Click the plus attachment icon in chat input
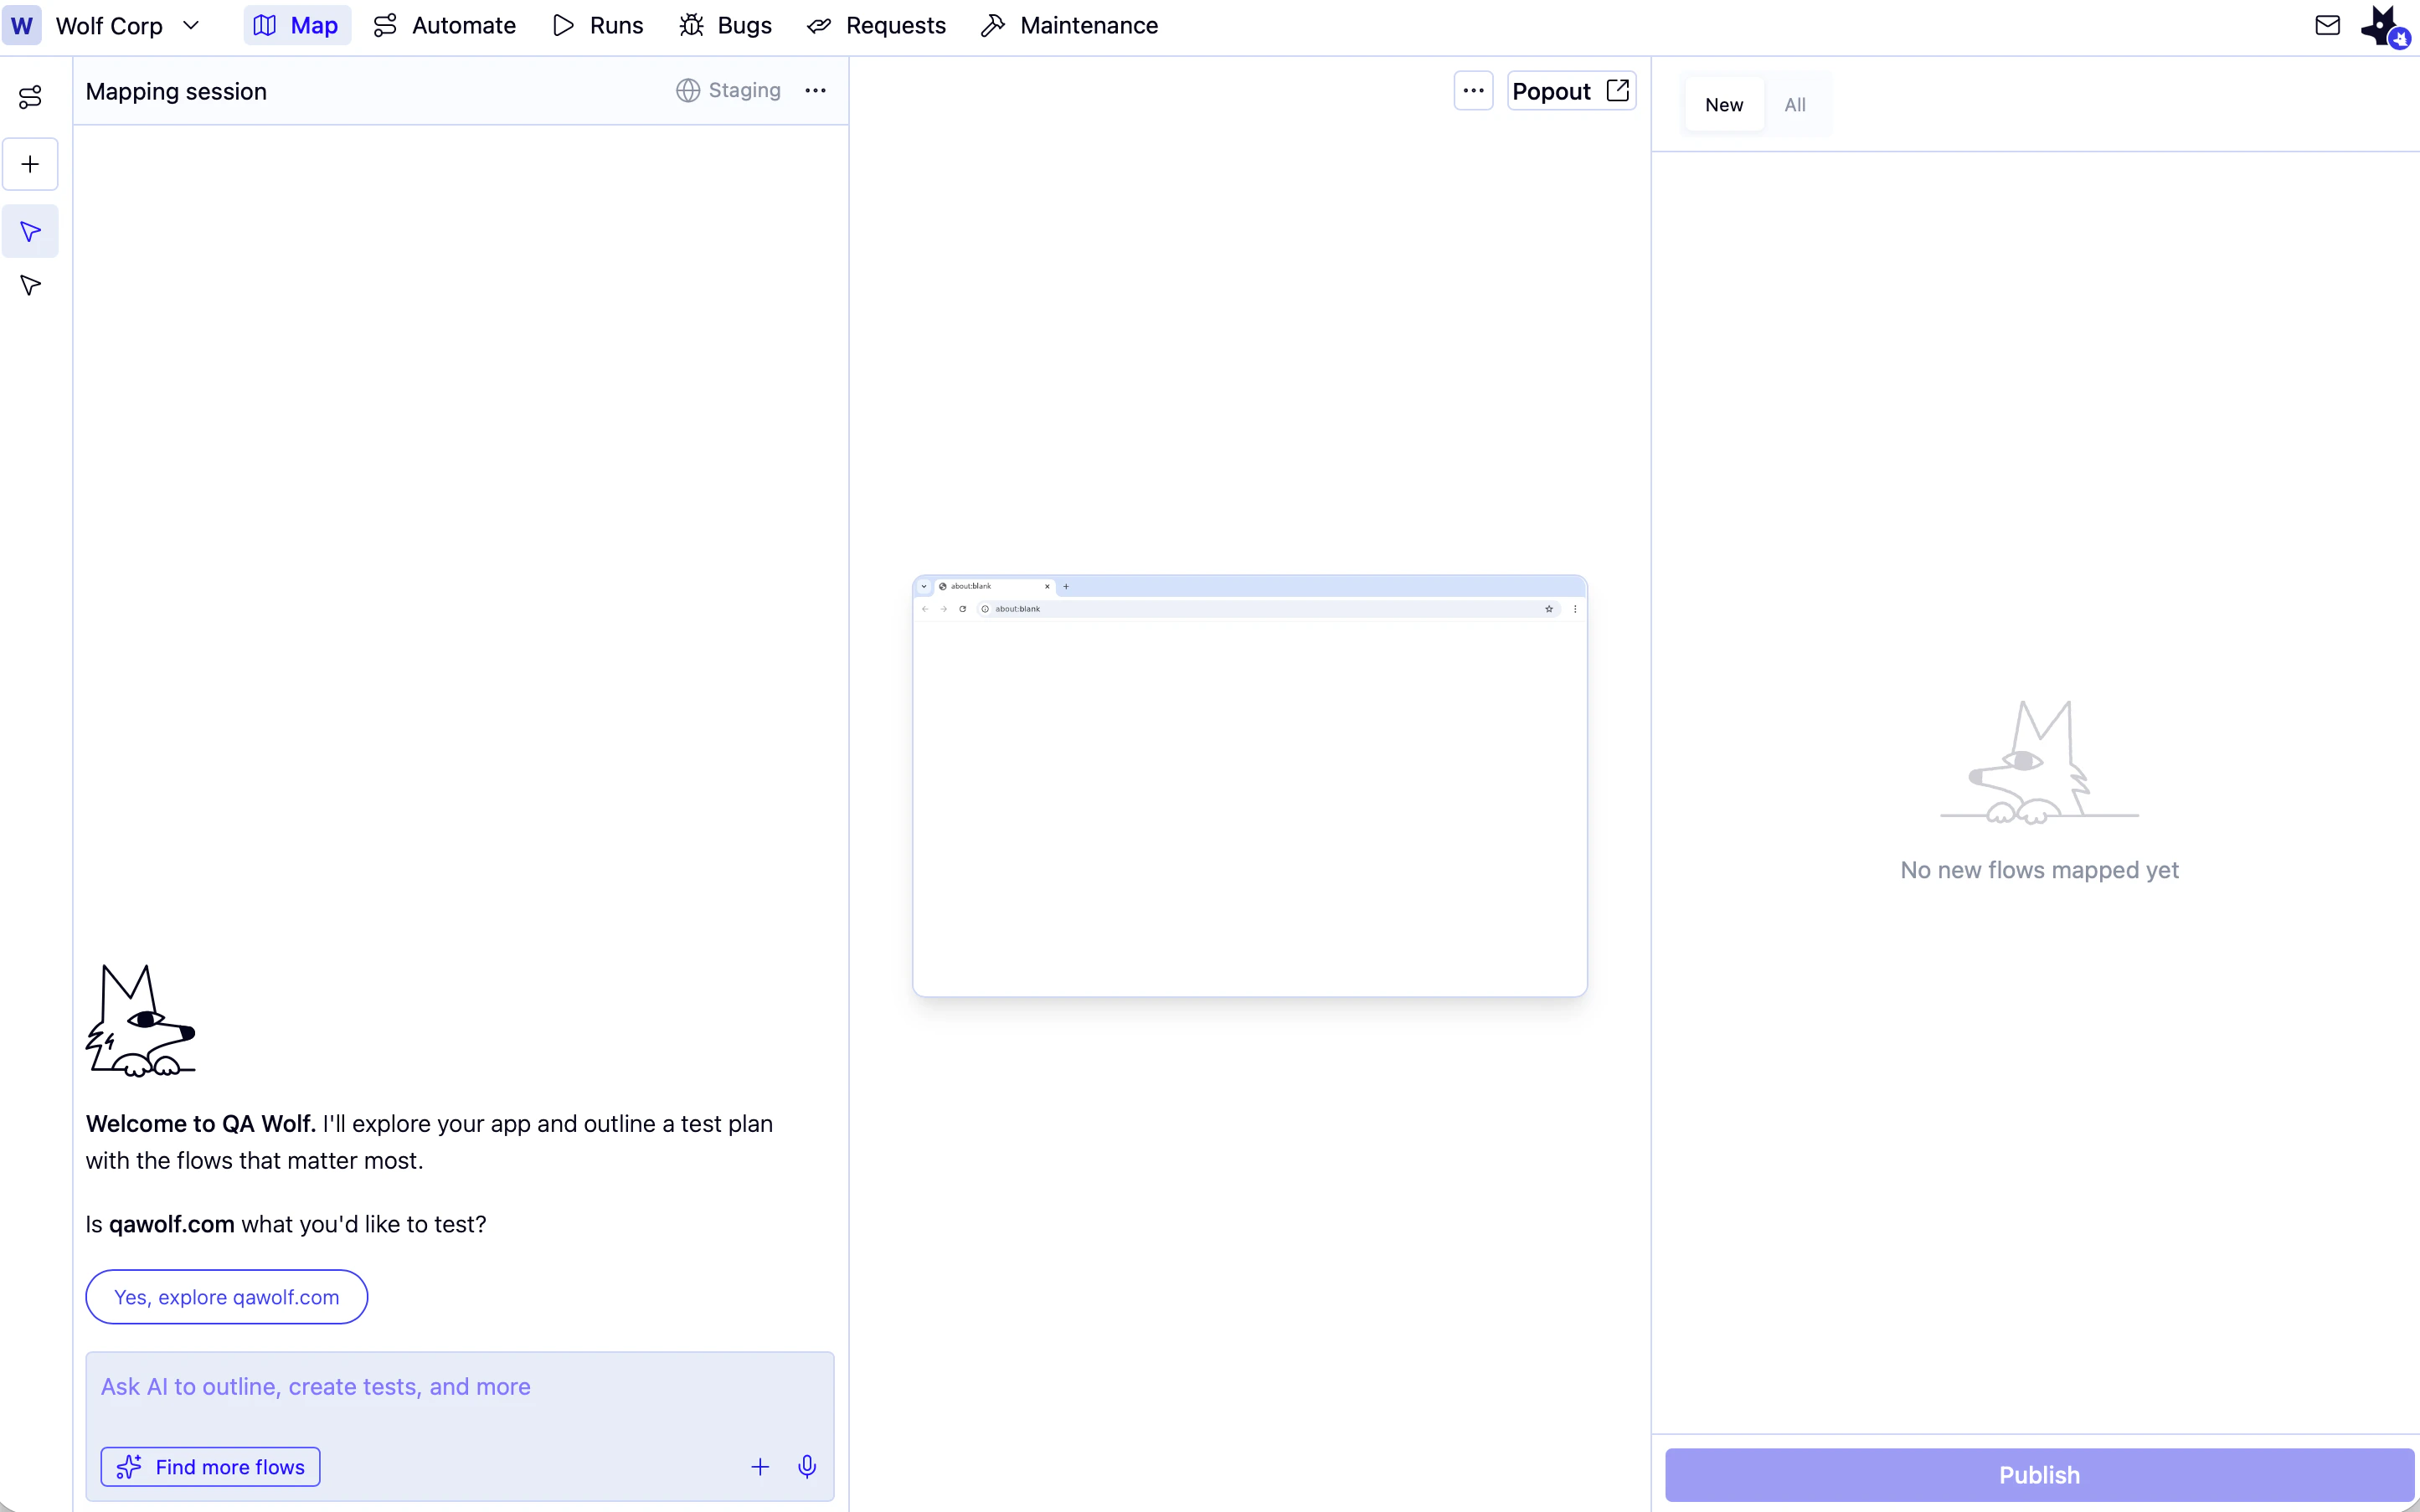The image size is (2420, 1512). point(760,1466)
